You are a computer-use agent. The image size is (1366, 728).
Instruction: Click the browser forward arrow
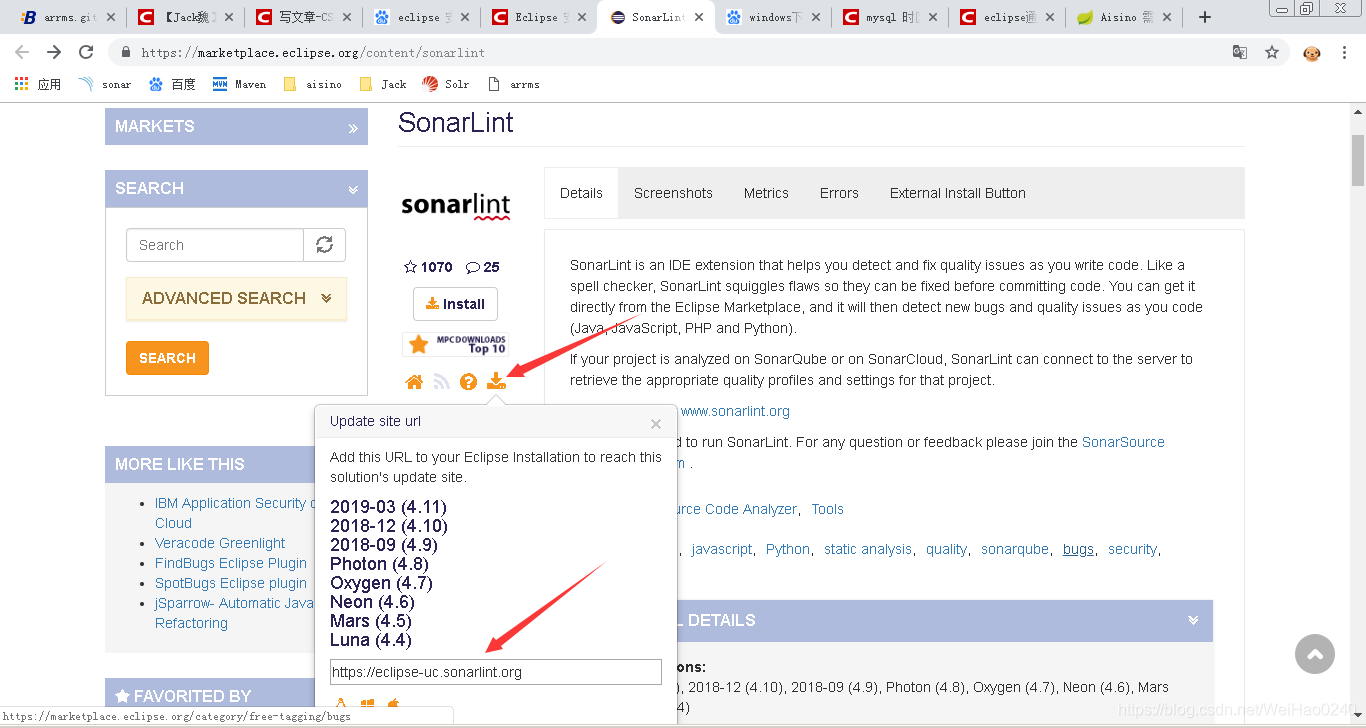[54, 52]
